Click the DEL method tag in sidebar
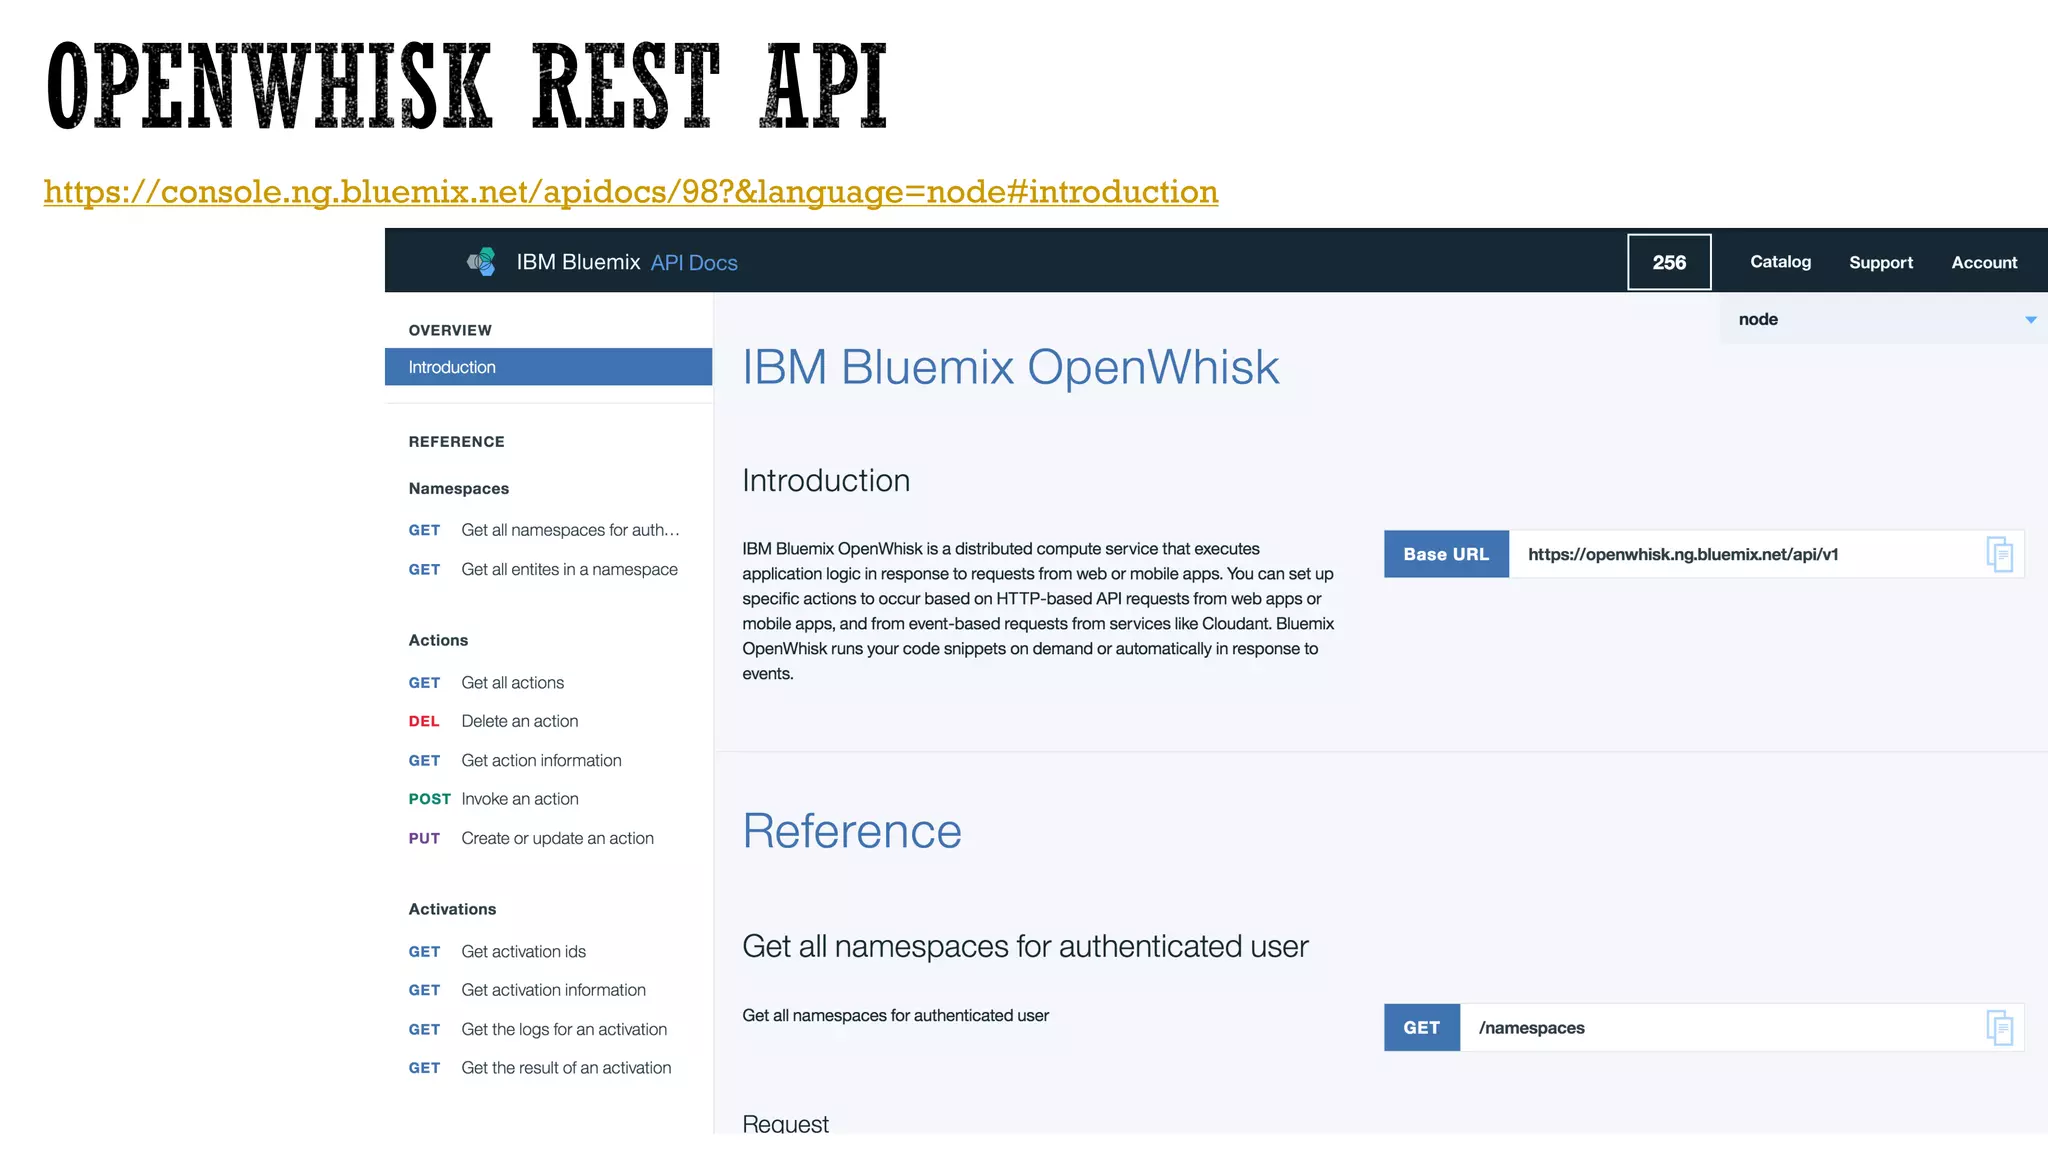The image size is (2048, 1152). [x=424, y=721]
